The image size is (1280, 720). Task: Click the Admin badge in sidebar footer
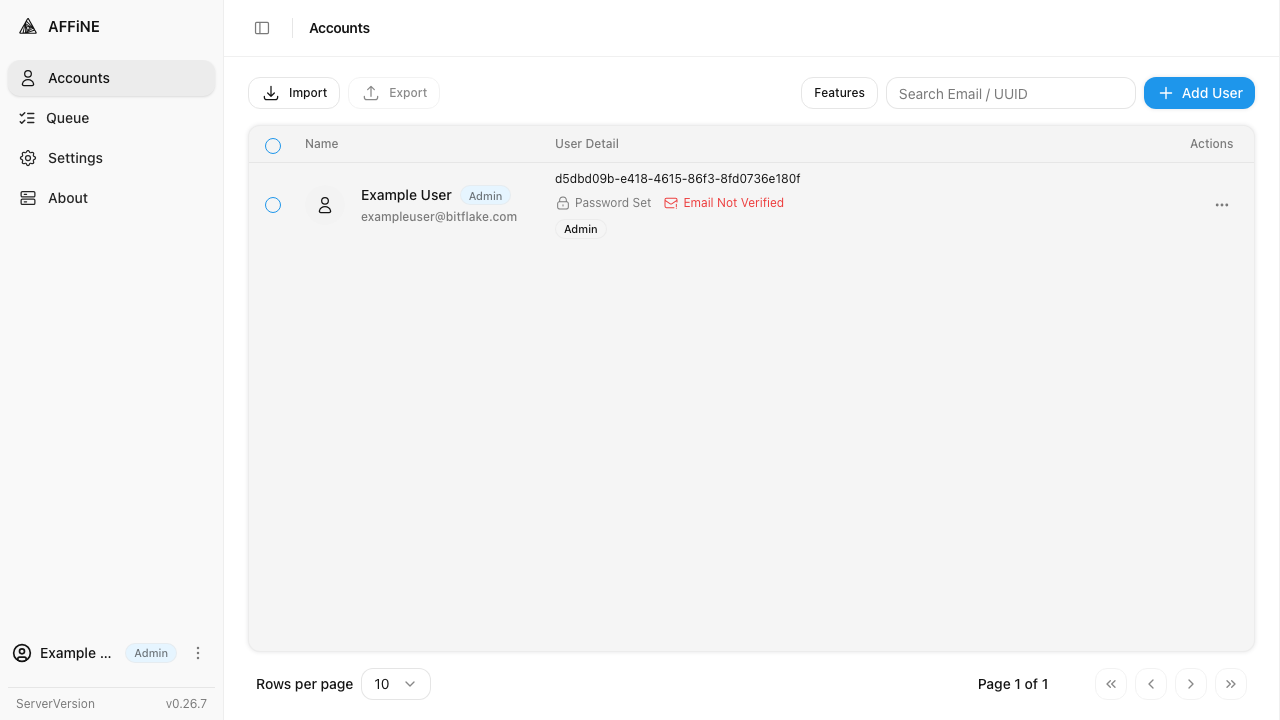(x=151, y=653)
